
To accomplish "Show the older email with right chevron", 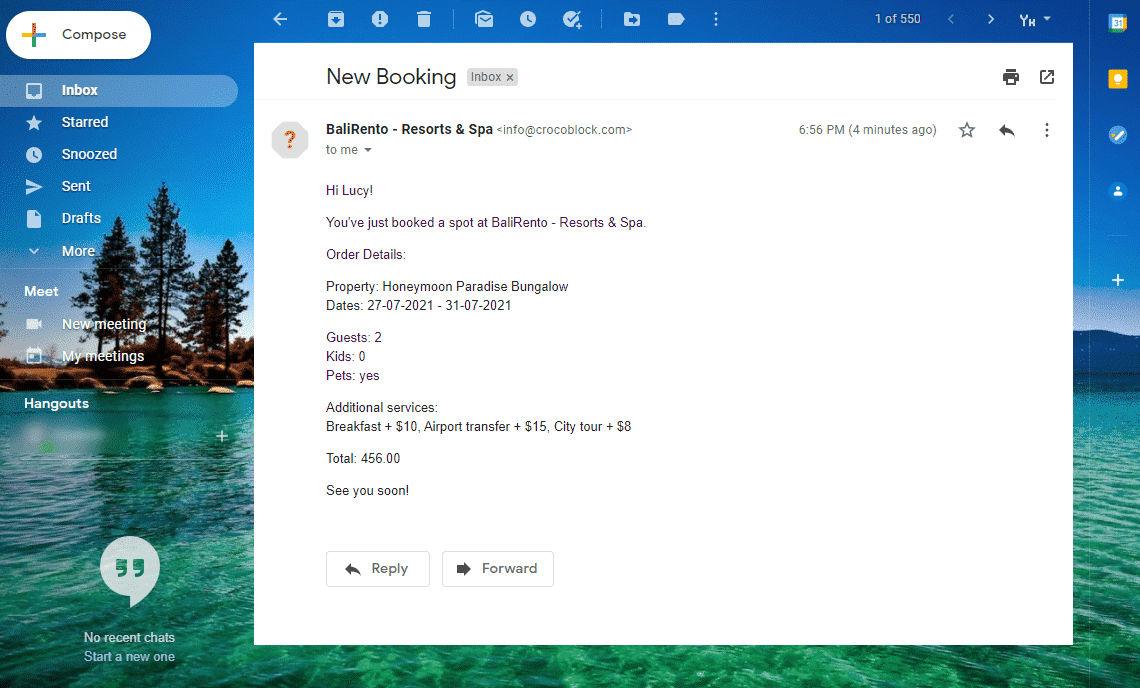I will [990, 20].
